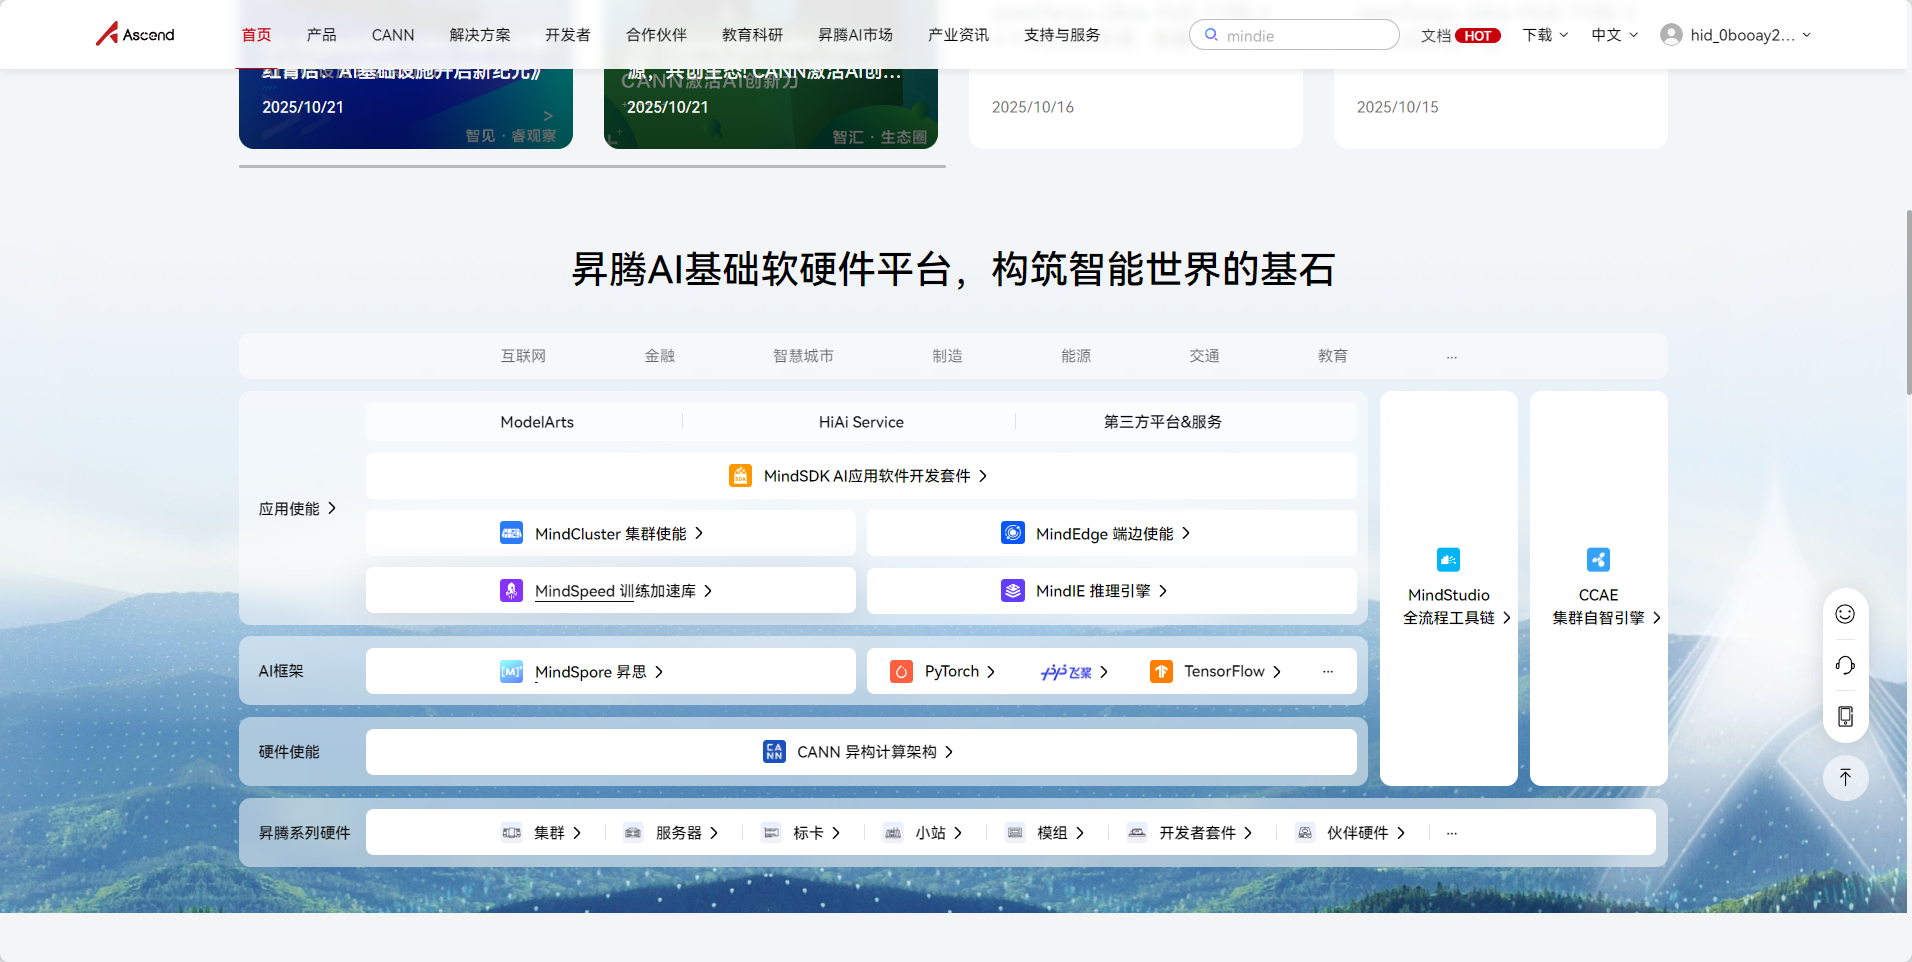Viewport: 1912px width, 962px height.
Task: Click the MindEdge icon
Action: coord(1012,533)
